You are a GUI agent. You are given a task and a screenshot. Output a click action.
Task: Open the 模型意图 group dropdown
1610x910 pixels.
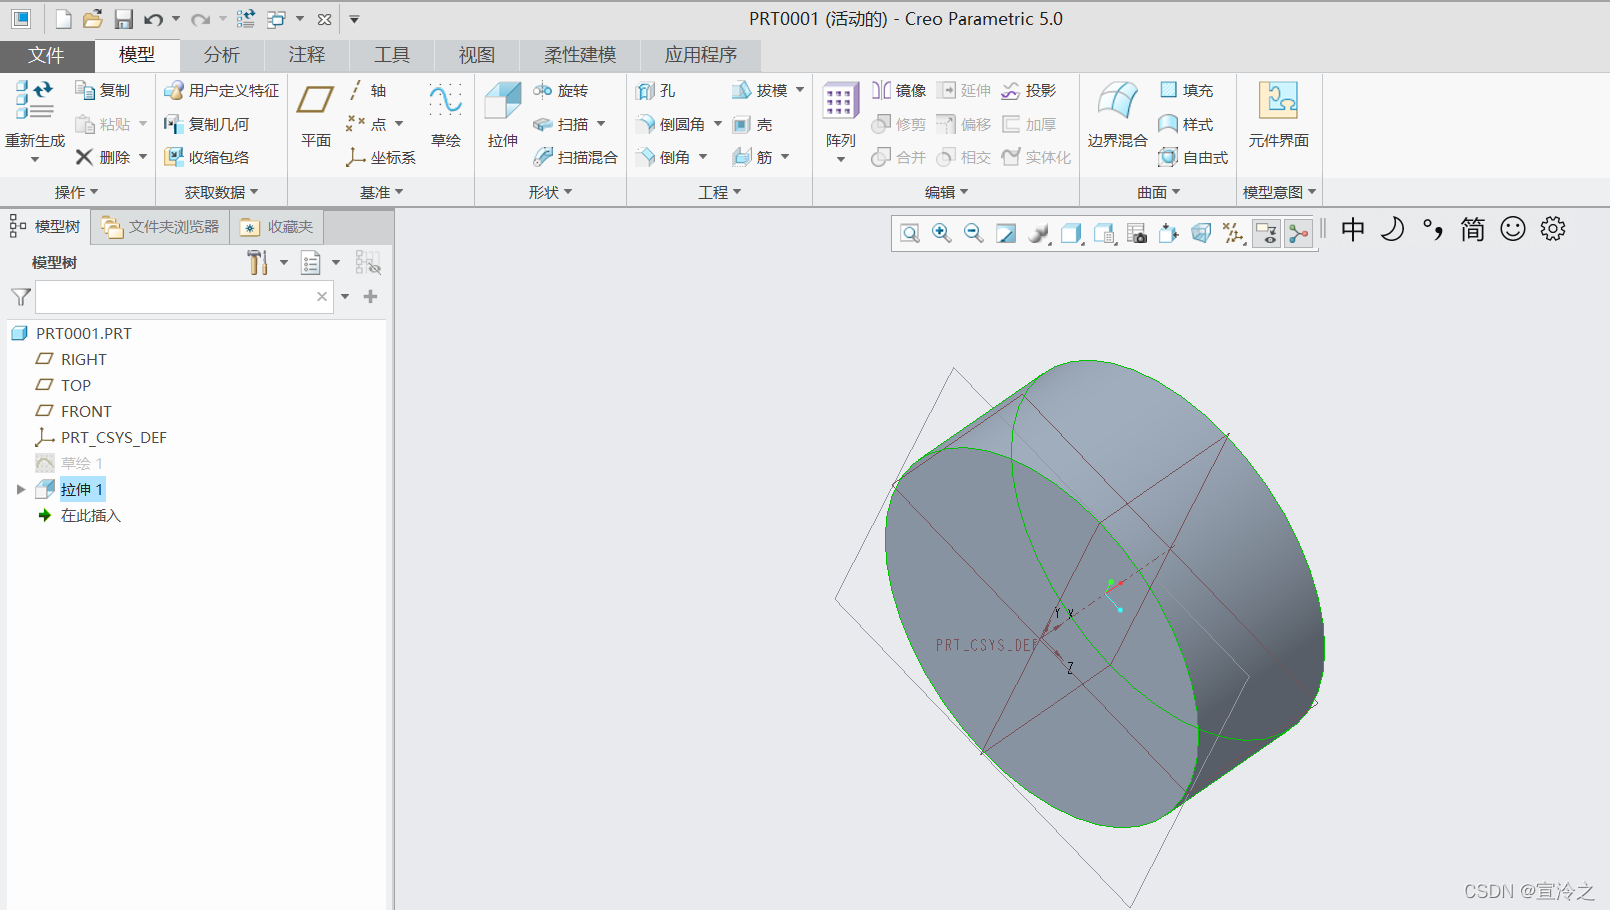(x=1279, y=192)
